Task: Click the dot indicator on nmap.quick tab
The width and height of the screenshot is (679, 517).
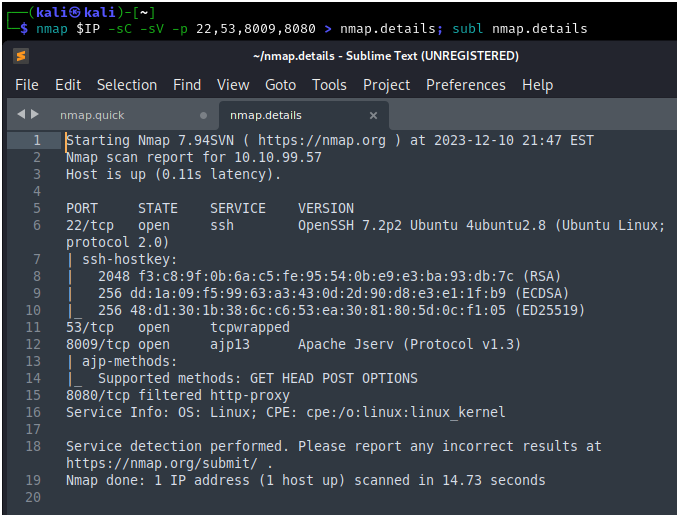Action: click(204, 115)
